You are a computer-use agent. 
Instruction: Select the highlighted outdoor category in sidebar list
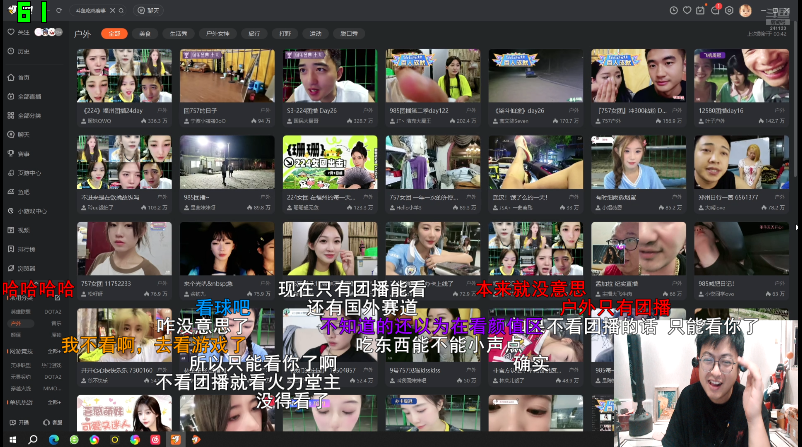20,323
